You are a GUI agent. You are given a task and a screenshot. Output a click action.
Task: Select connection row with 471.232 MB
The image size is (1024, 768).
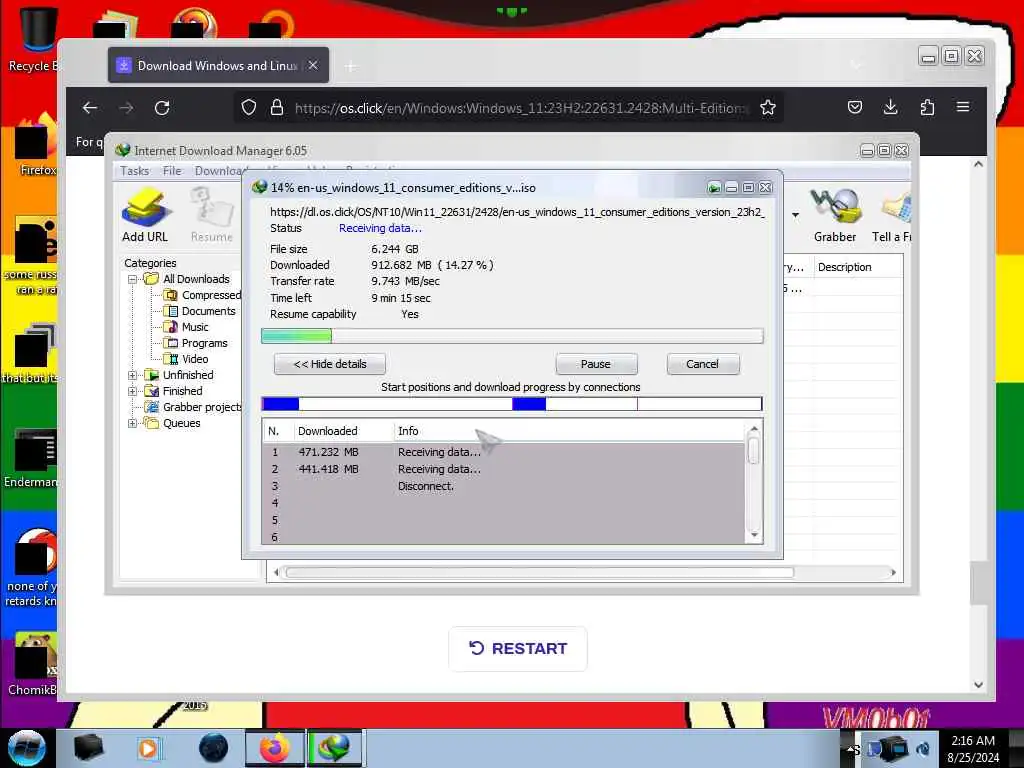point(503,452)
